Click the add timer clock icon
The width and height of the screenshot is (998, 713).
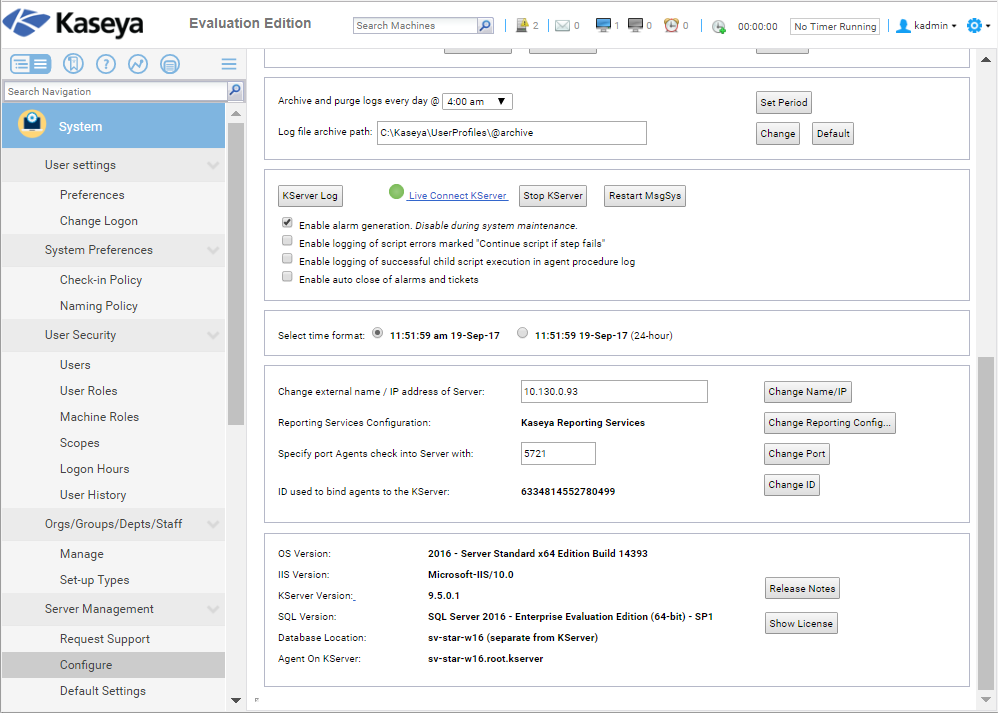pyautogui.click(x=719, y=26)
